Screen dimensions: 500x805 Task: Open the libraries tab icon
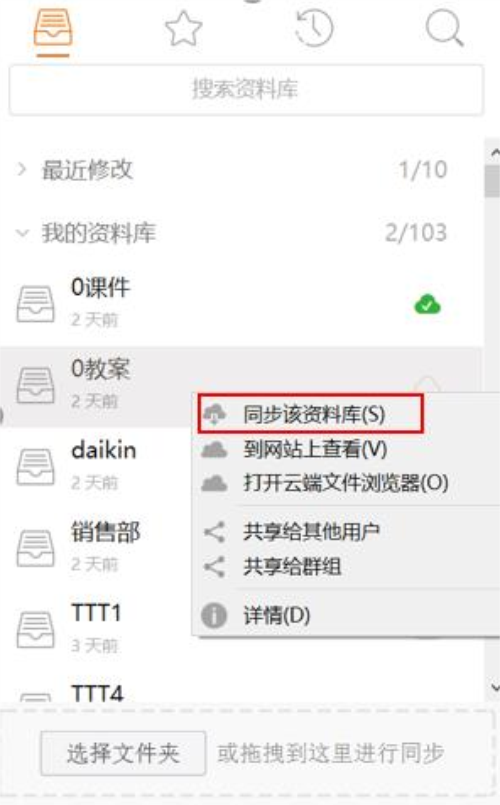(53, 28)
